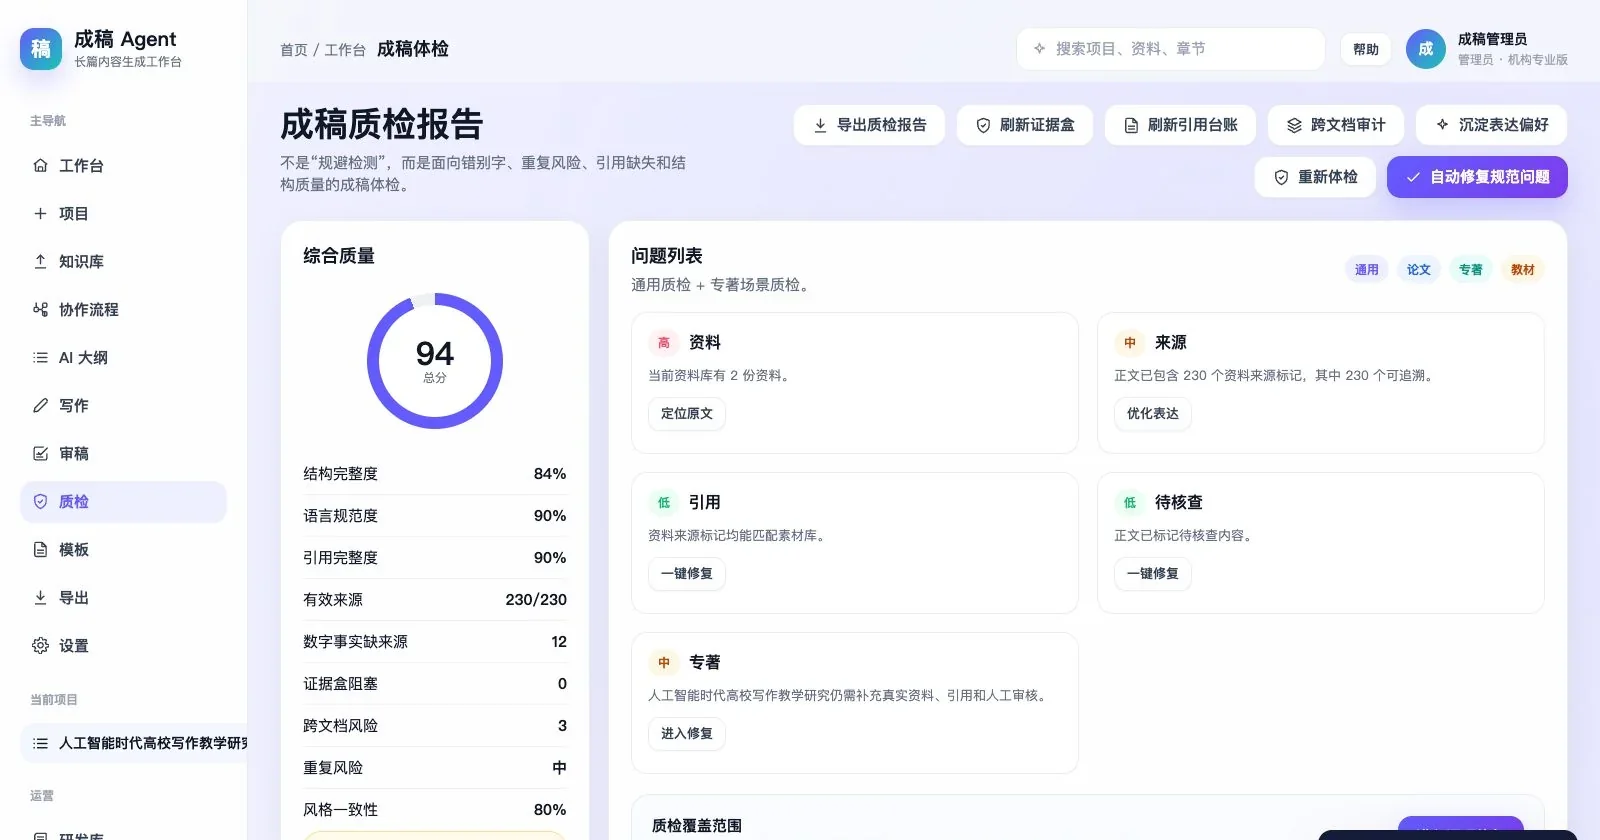Click the 工作台 breadcrumb link
Image resolution: width=1600 pixels, height=840 pixels.
click(345, 50)
